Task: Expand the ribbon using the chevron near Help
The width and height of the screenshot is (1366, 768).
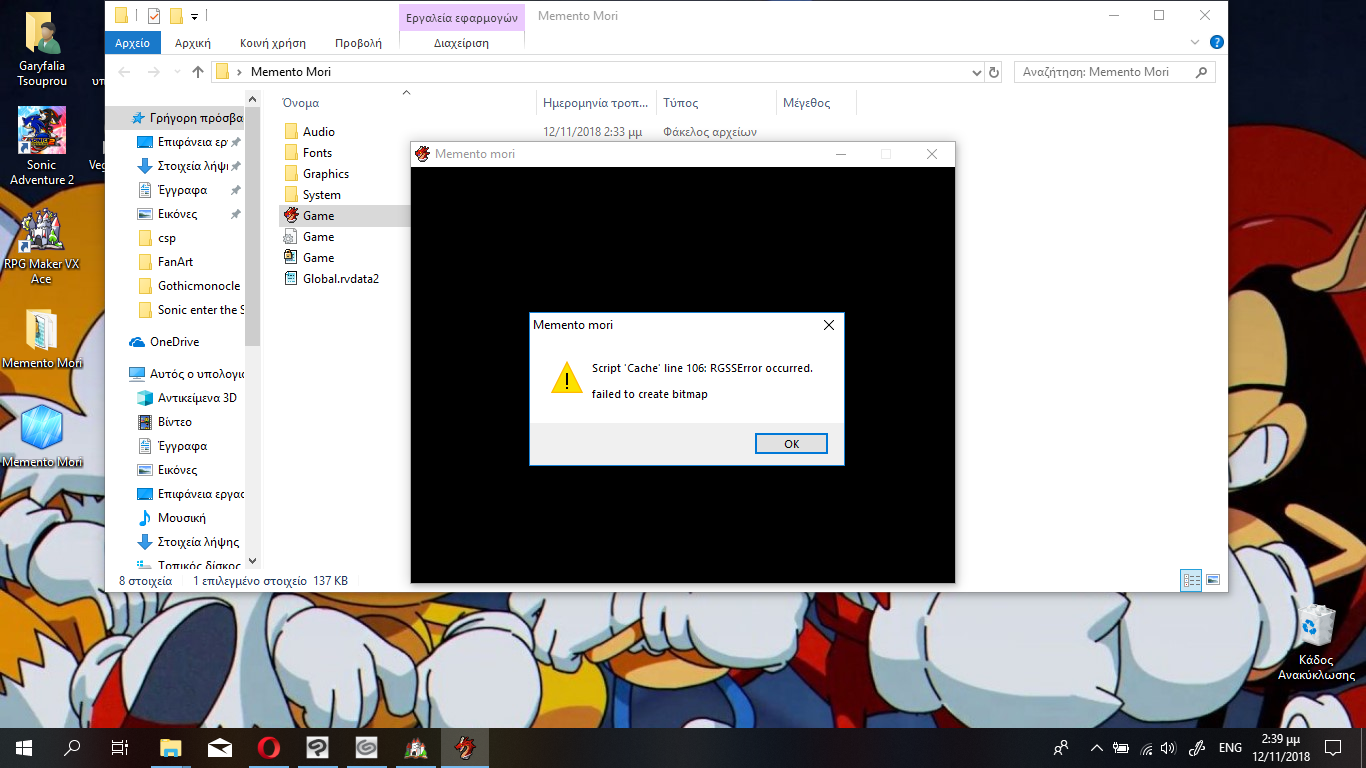Action: click(1195, 43)
